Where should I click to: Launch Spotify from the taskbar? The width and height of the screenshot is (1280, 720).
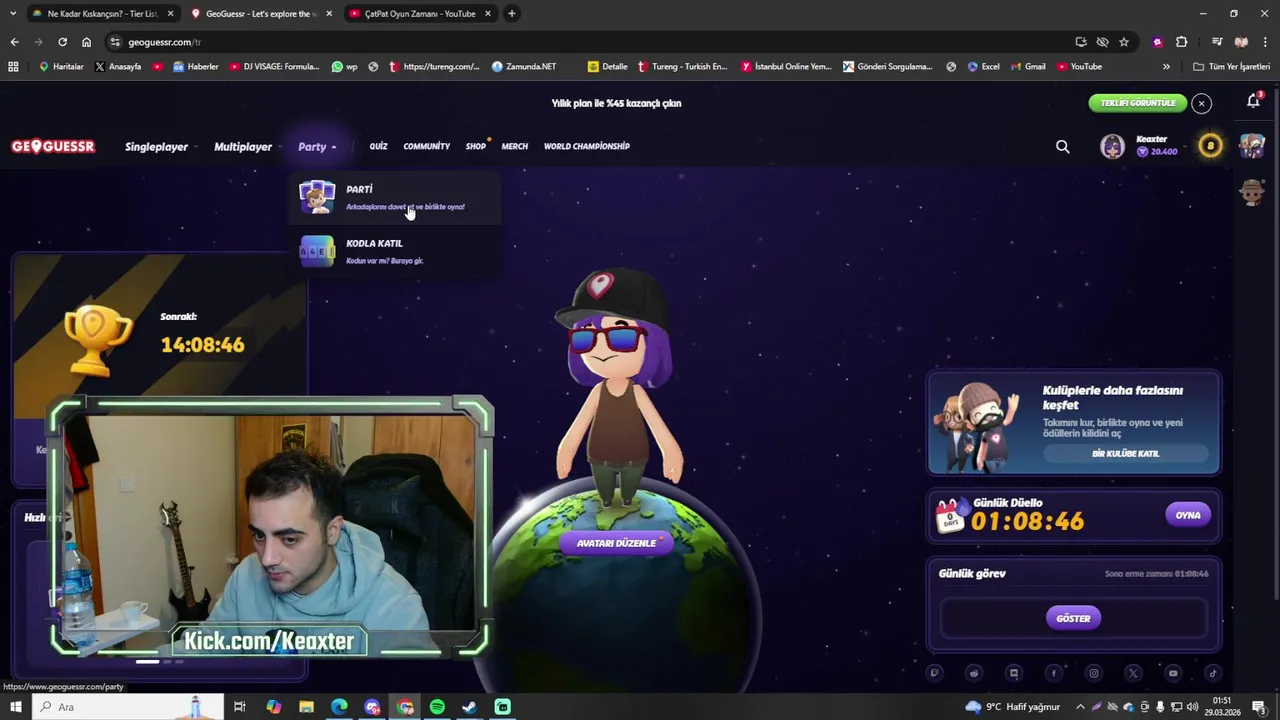coord(437,707)
